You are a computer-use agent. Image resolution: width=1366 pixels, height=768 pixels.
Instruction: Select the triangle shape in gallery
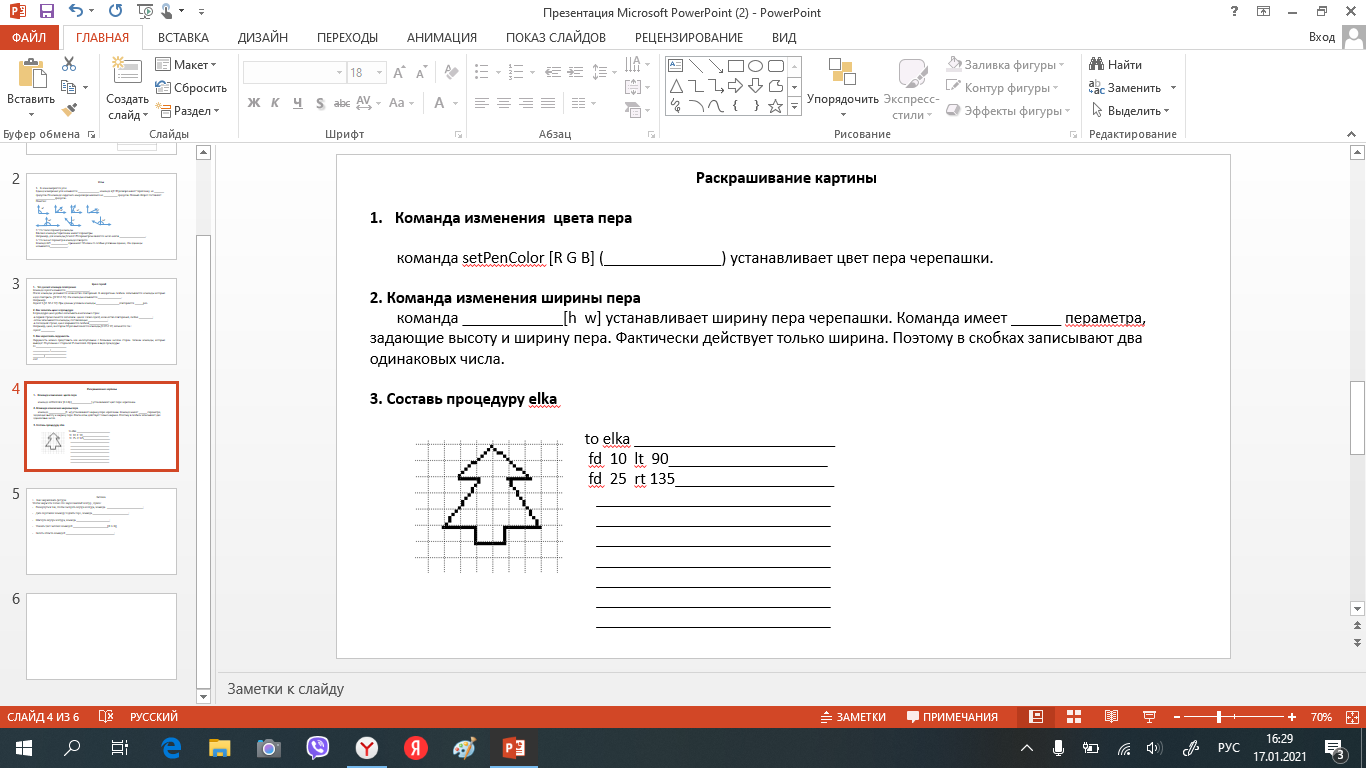click(x=676, y=85)
